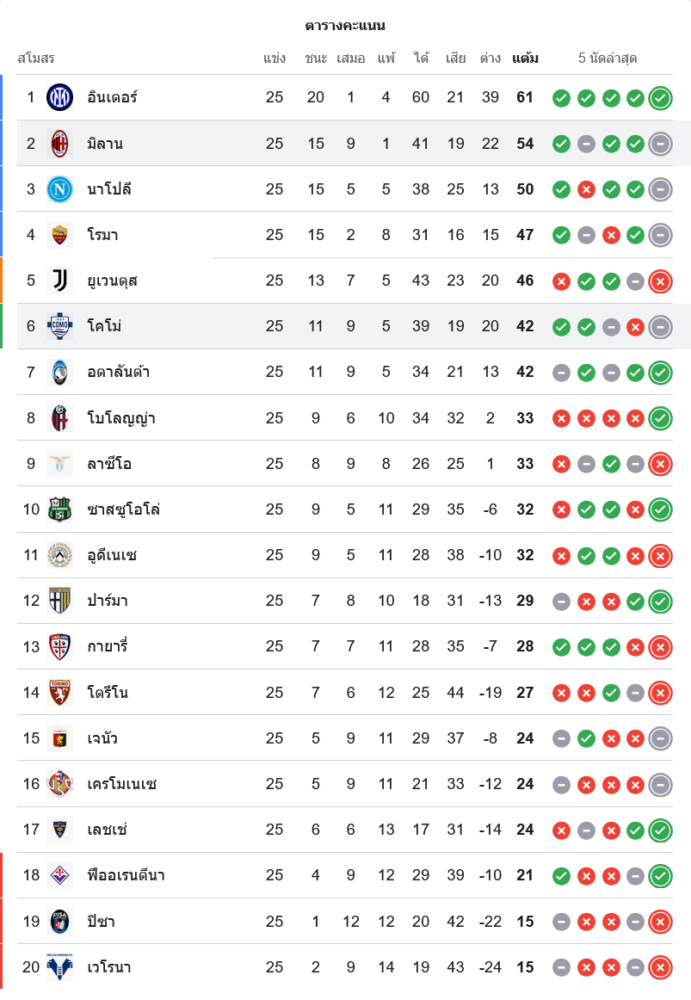Click Juventus's latest match loss indicator
The image size is (691, 1000).
(x=660, y=281)
